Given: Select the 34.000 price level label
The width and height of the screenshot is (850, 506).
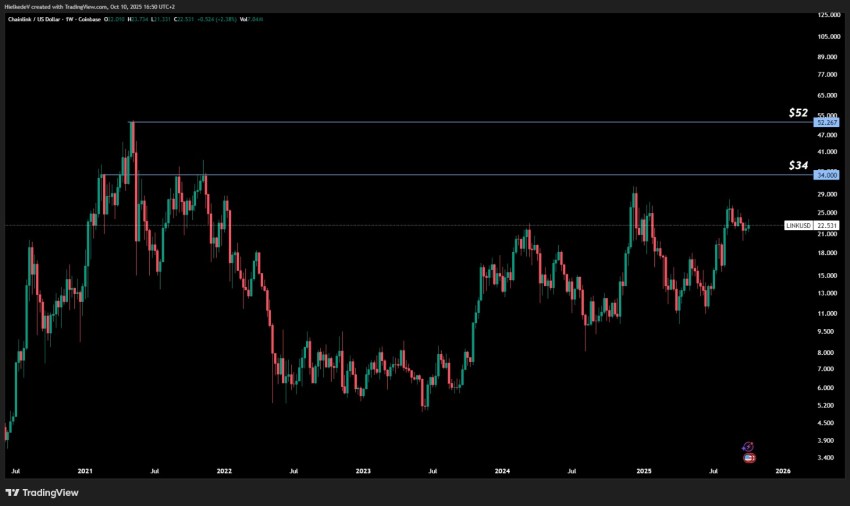Looking at the screenshot, I should point(825,175).
